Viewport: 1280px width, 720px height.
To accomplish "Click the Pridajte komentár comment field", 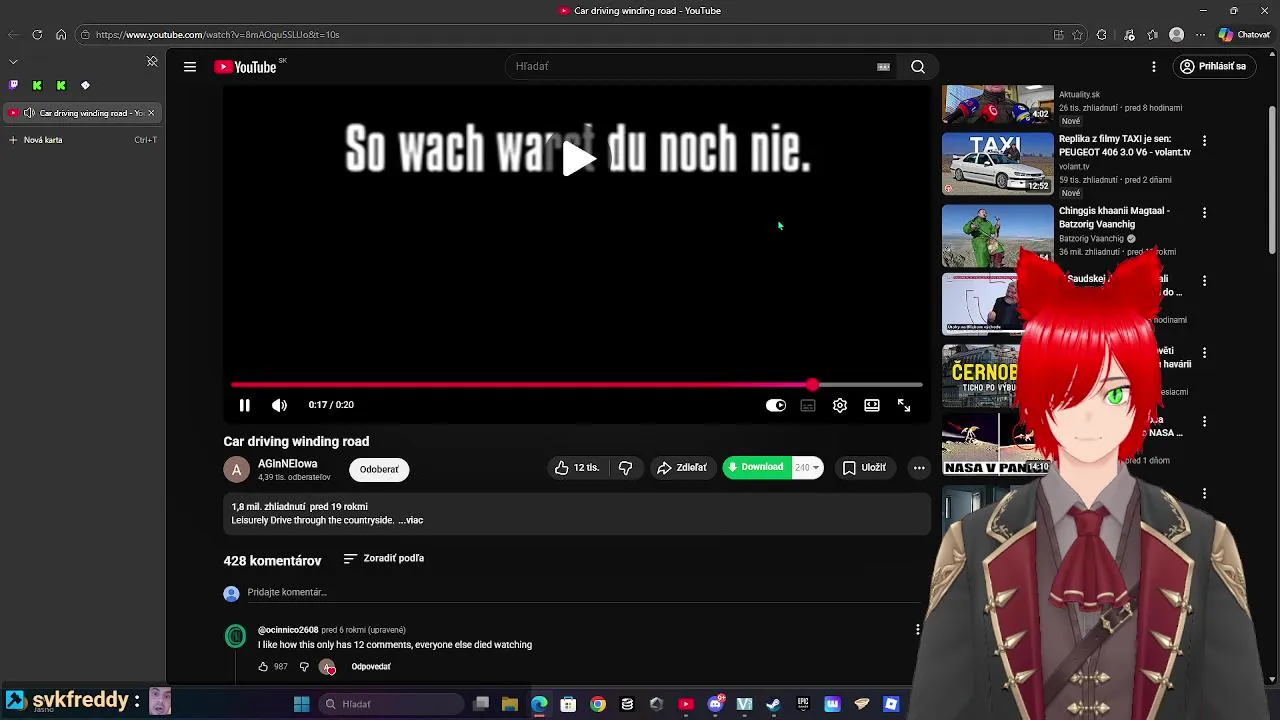I will [582, 592].
